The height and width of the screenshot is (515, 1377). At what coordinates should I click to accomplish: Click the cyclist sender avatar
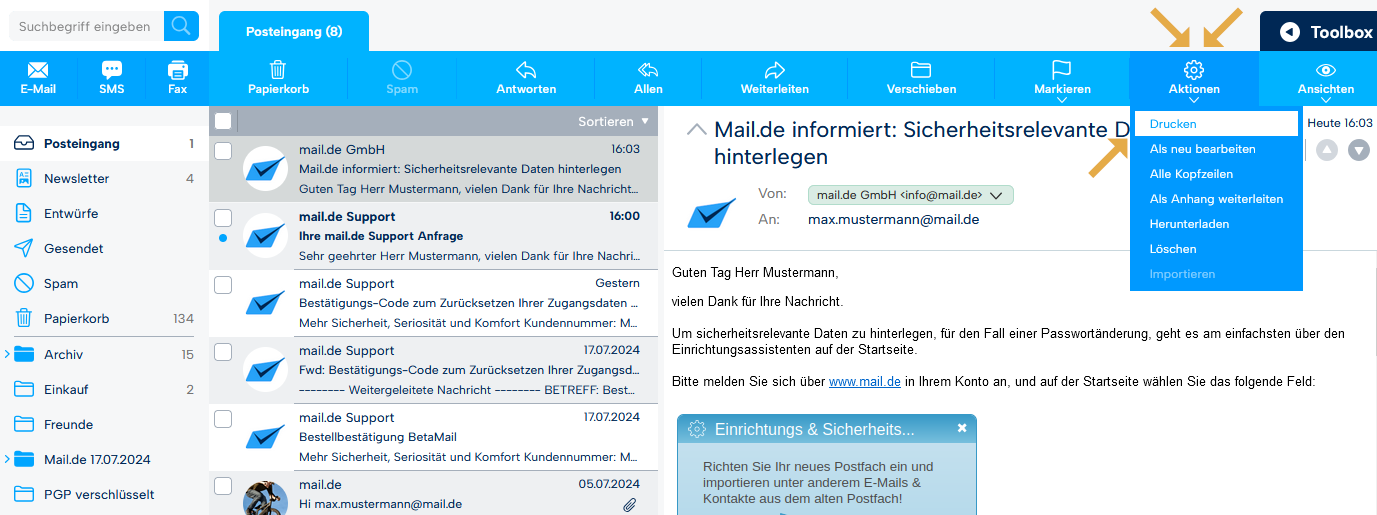(266, 497)
